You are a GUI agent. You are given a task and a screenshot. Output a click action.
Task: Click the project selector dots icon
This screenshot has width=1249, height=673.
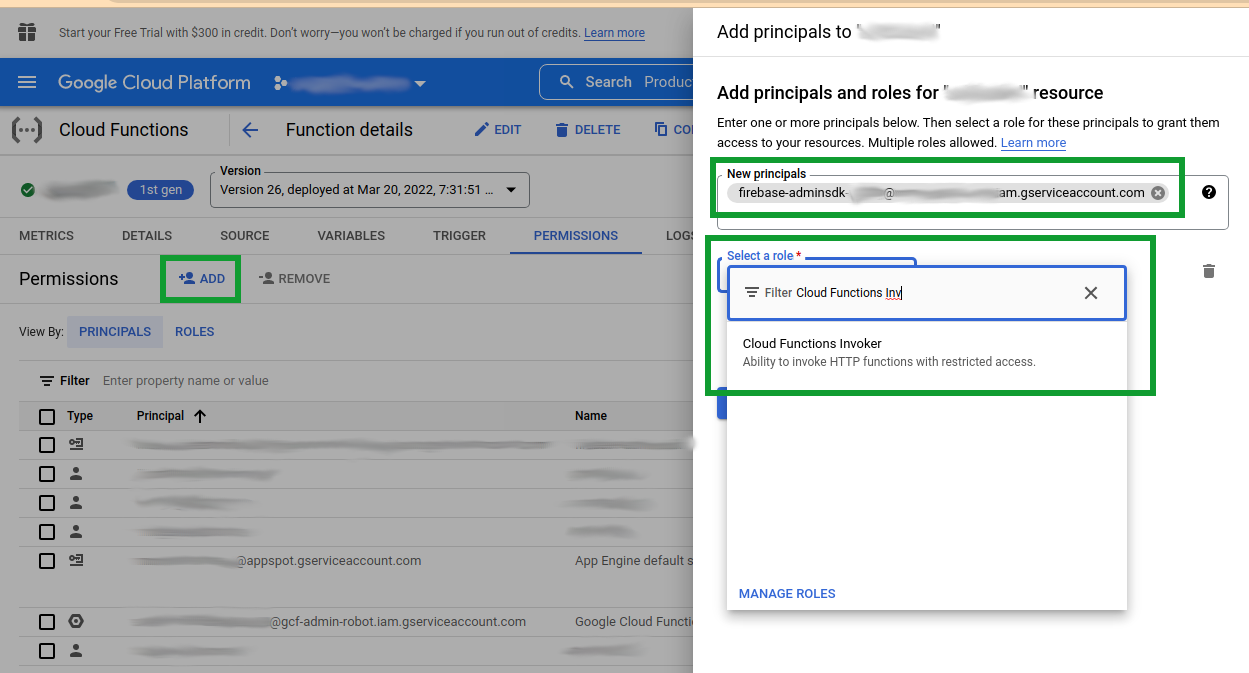coord(280,83)
